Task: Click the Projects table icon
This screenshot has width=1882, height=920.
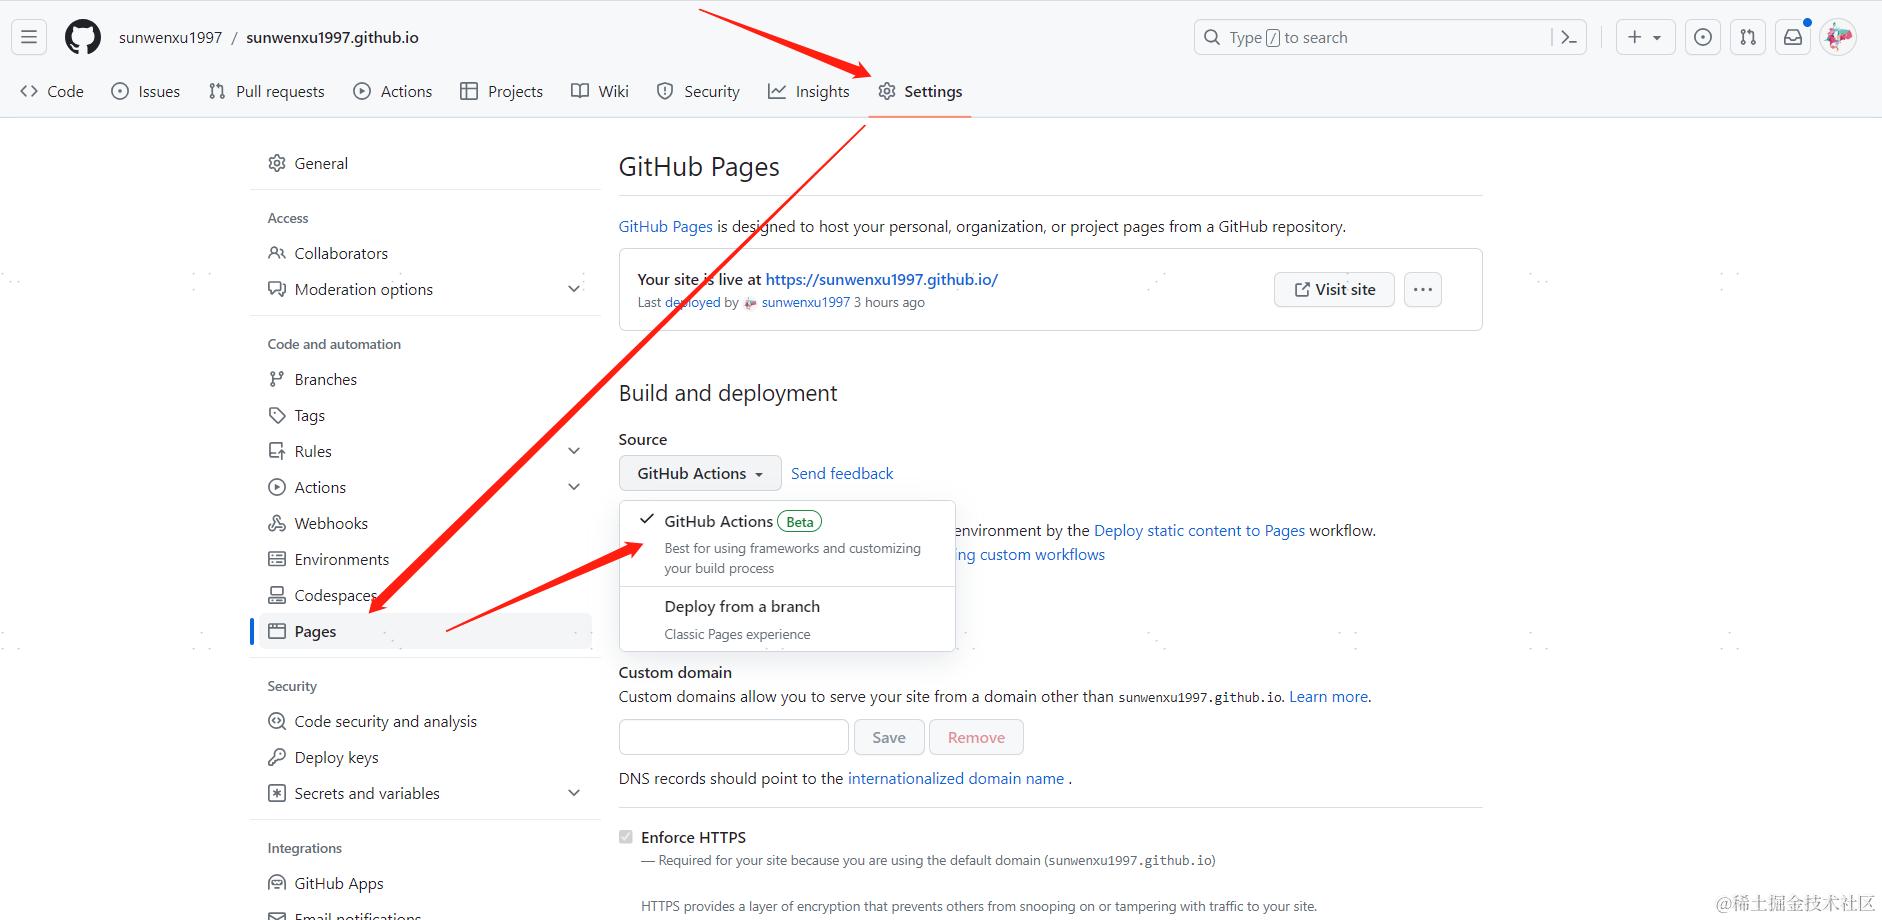Action: point(469,91)
